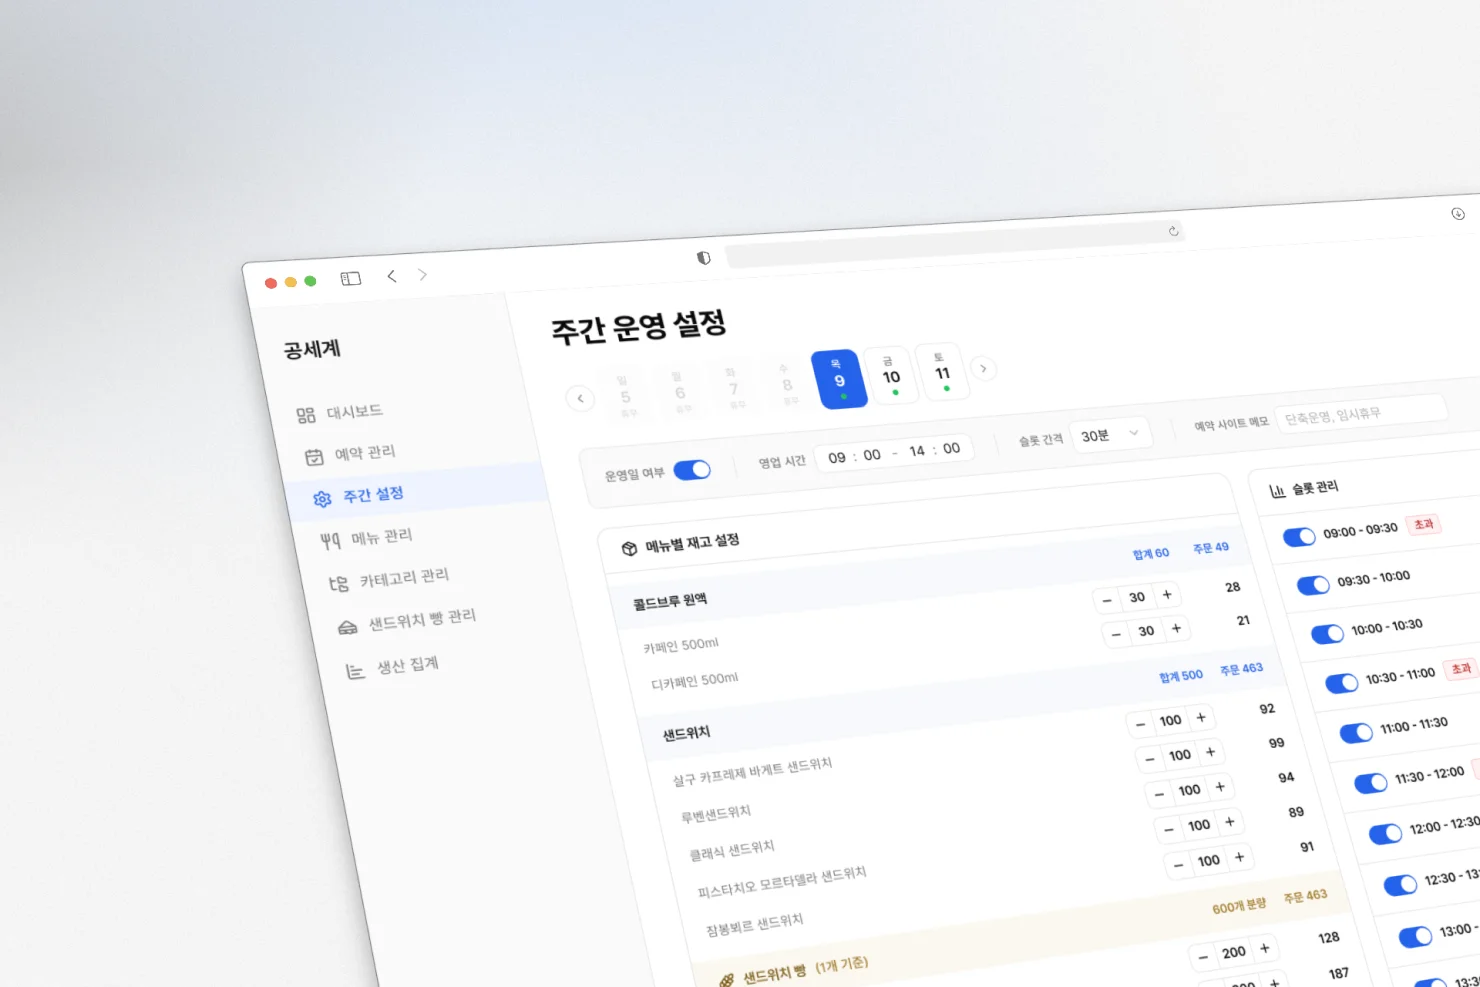Click plus on stepper beside order count 92
The height and width of the screenshot is (987, 1480).
click(1201, 717)
